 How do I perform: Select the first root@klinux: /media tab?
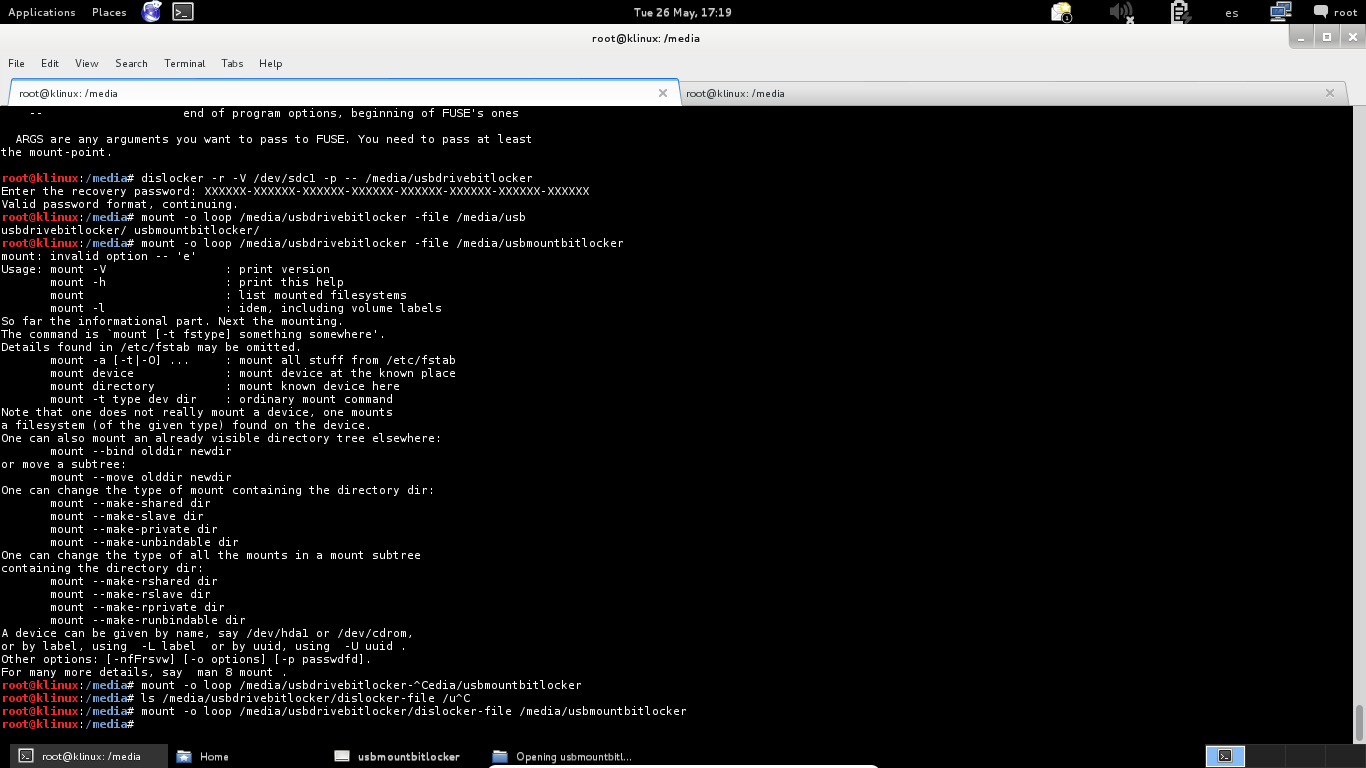(344, 92)
